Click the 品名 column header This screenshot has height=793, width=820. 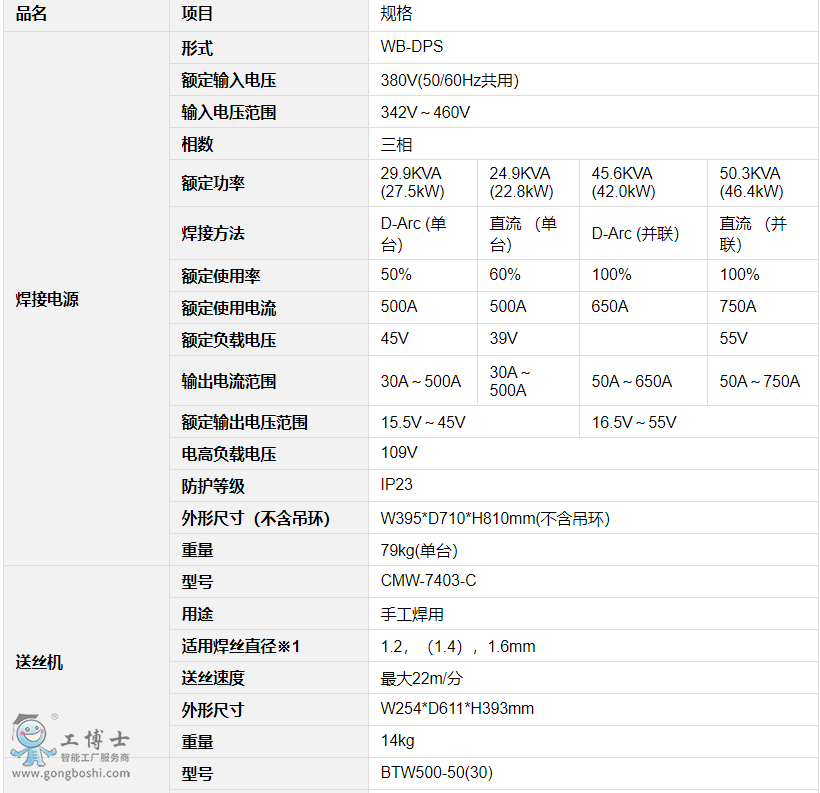tap(31, 14)
